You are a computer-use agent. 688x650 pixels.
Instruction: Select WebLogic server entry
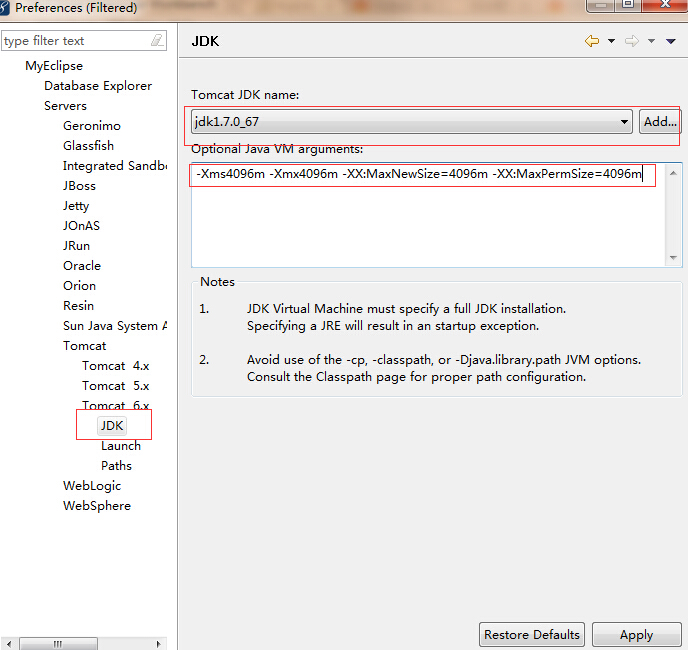92,486
